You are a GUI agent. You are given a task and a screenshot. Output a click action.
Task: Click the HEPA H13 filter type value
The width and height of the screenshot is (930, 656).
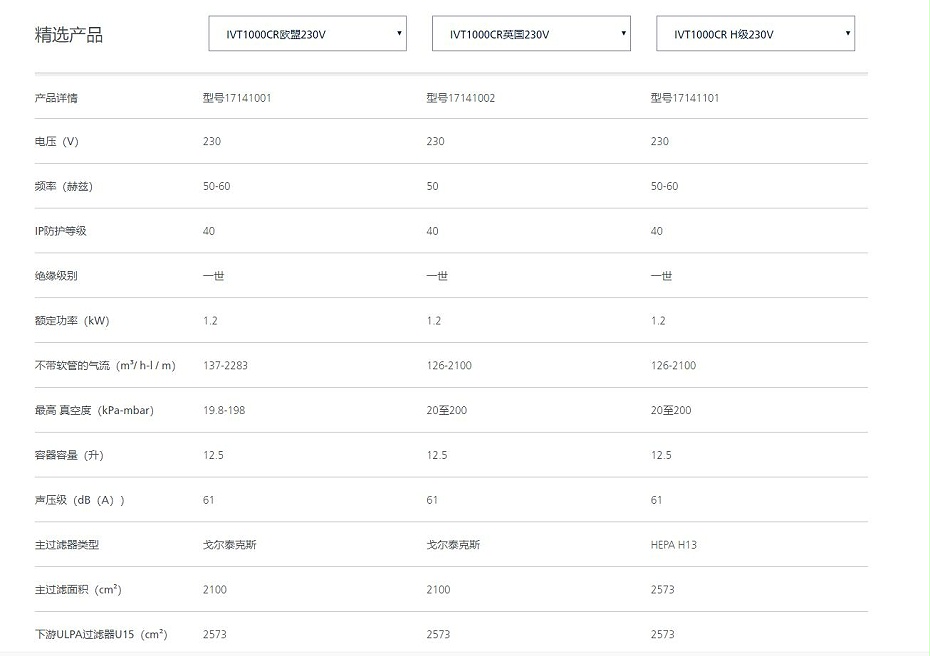click(674, 544)
